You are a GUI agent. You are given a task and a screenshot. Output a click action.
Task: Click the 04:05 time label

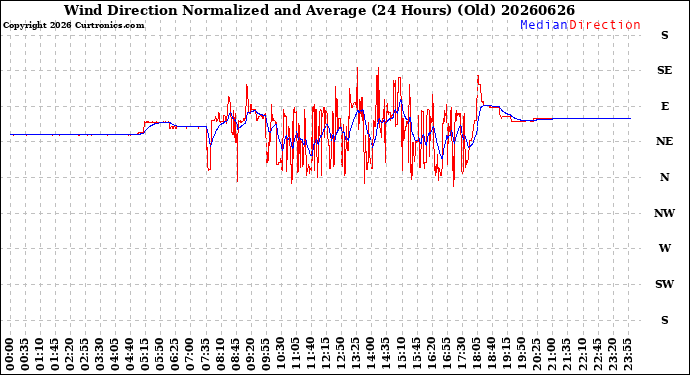tap(115, 354)
